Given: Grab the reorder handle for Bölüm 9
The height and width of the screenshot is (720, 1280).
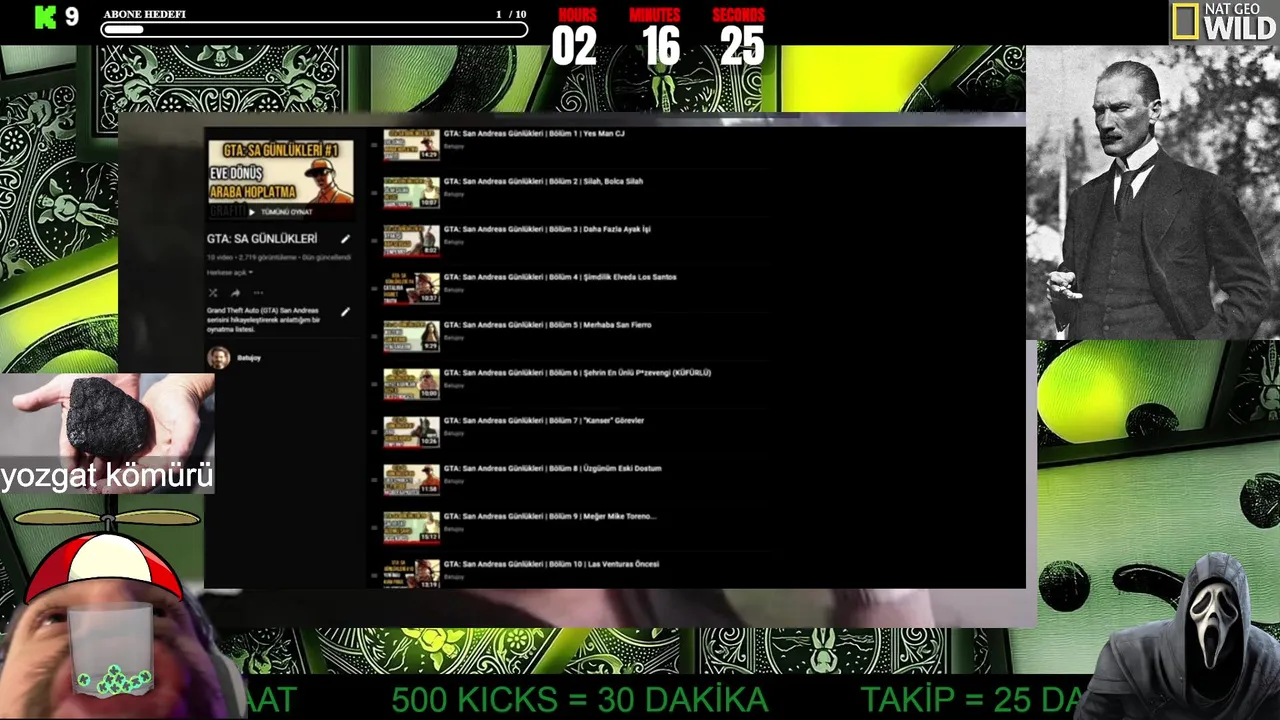Looking at the screenshot, I should pos(375,528).
